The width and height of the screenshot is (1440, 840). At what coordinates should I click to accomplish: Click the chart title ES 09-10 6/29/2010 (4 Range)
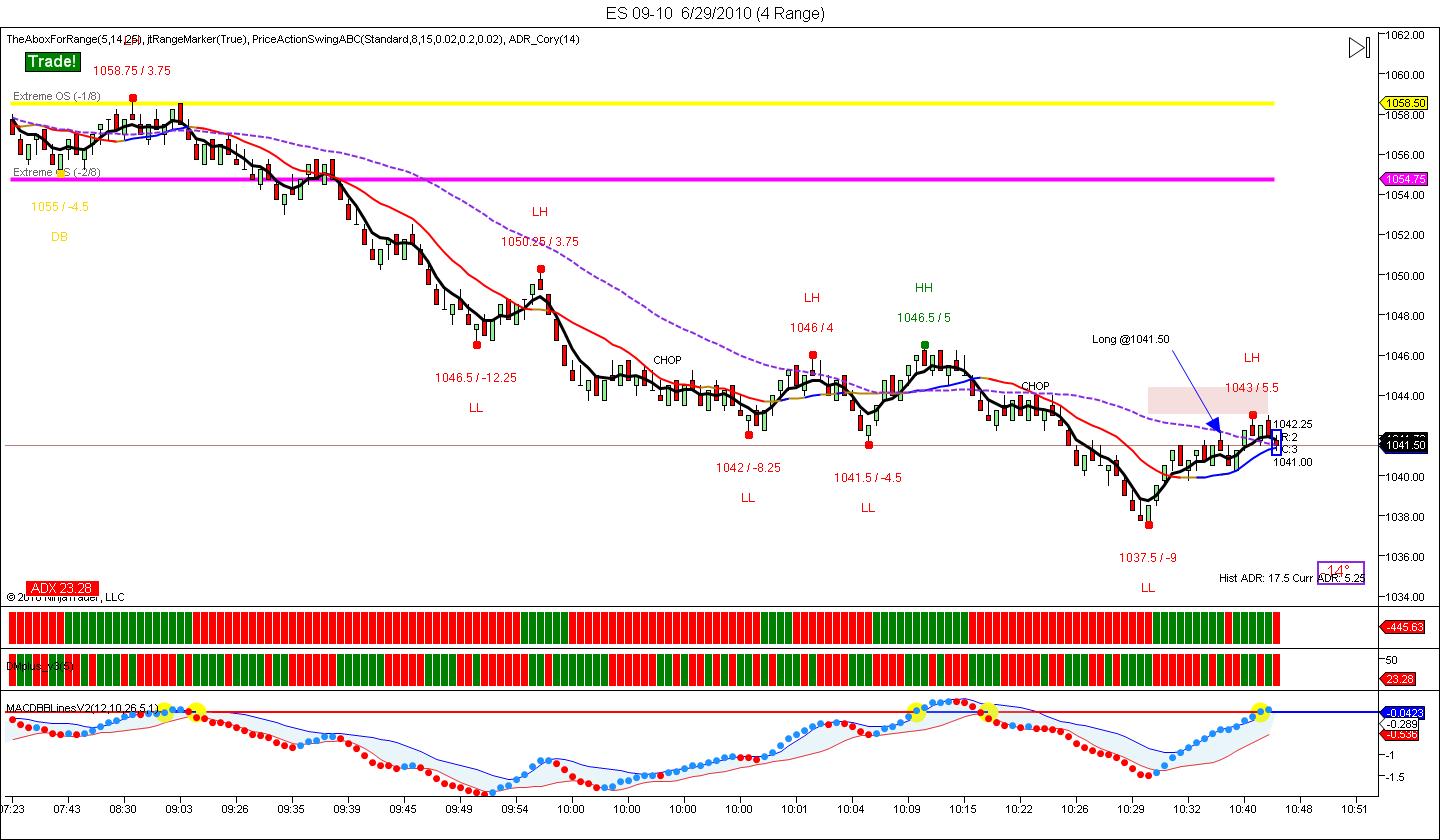point(715,13)
